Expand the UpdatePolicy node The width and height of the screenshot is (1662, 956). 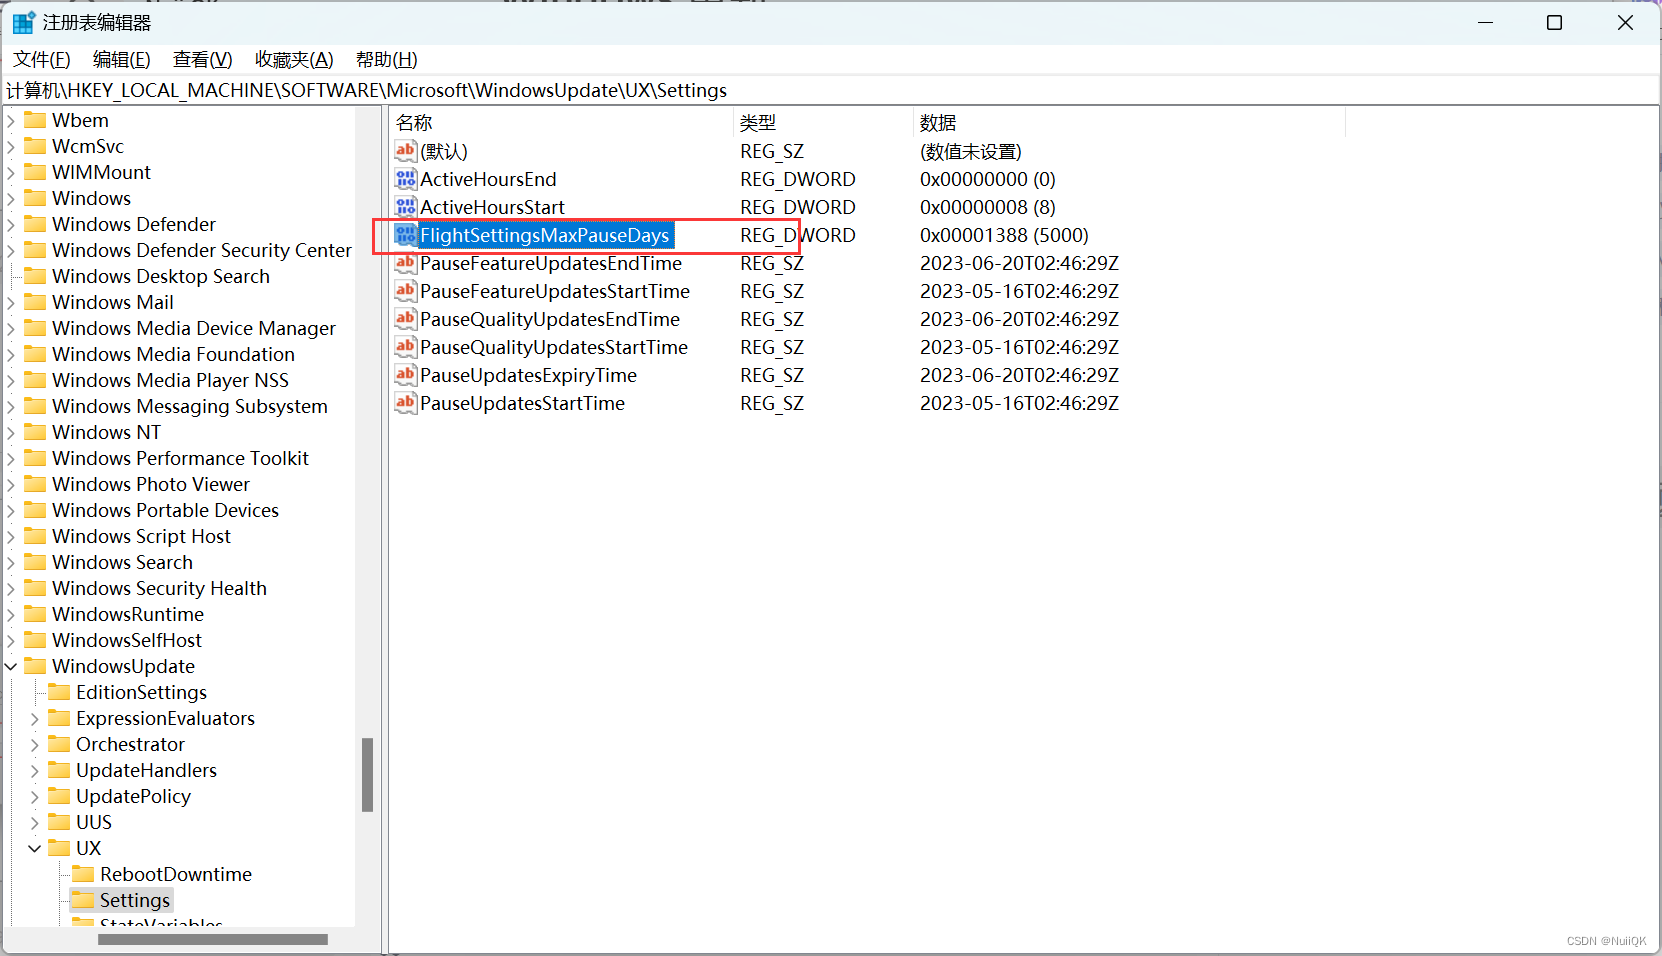click(x=35, y=796)
